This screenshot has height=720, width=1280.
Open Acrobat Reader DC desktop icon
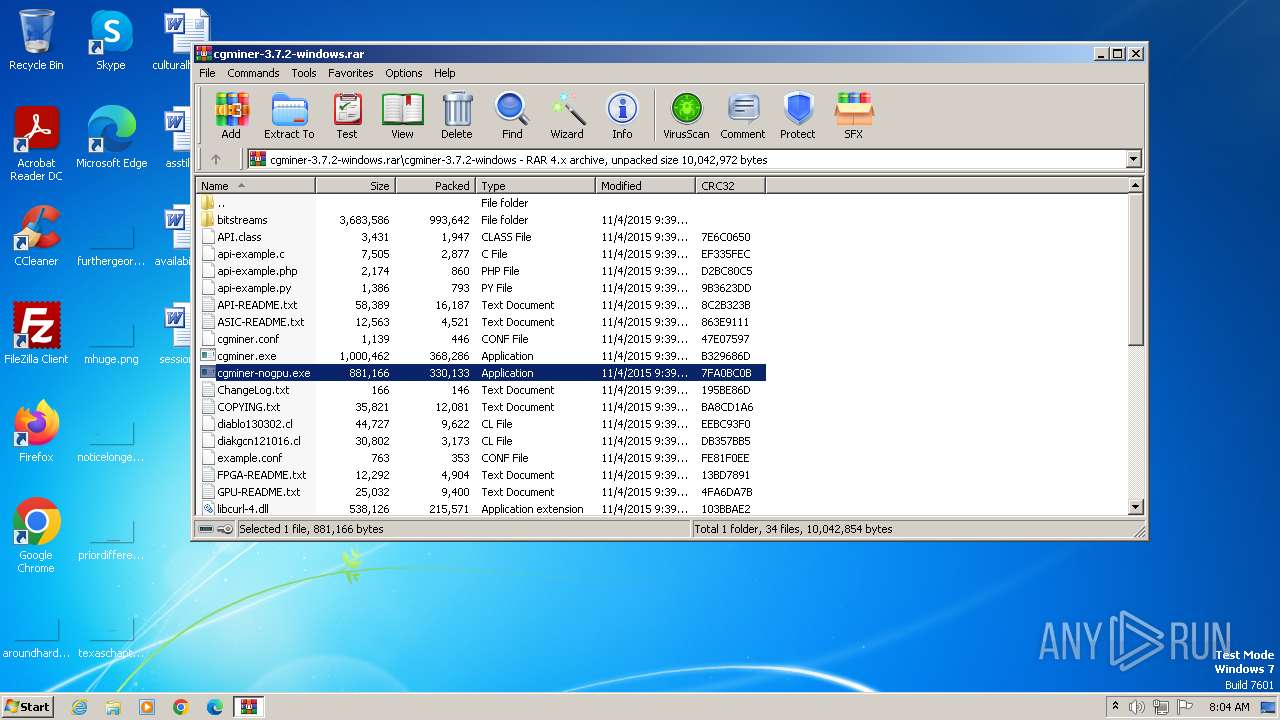coord(36,144)
